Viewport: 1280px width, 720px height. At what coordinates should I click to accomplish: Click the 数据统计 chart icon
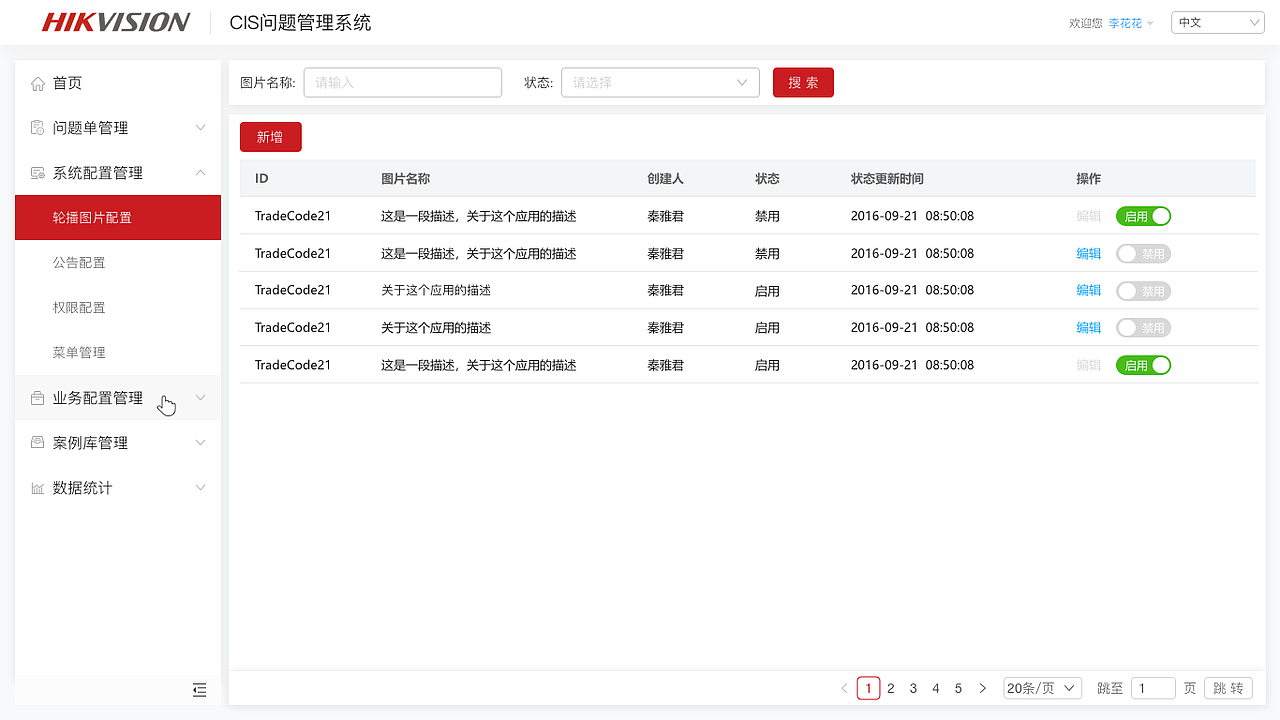point(36,487)
